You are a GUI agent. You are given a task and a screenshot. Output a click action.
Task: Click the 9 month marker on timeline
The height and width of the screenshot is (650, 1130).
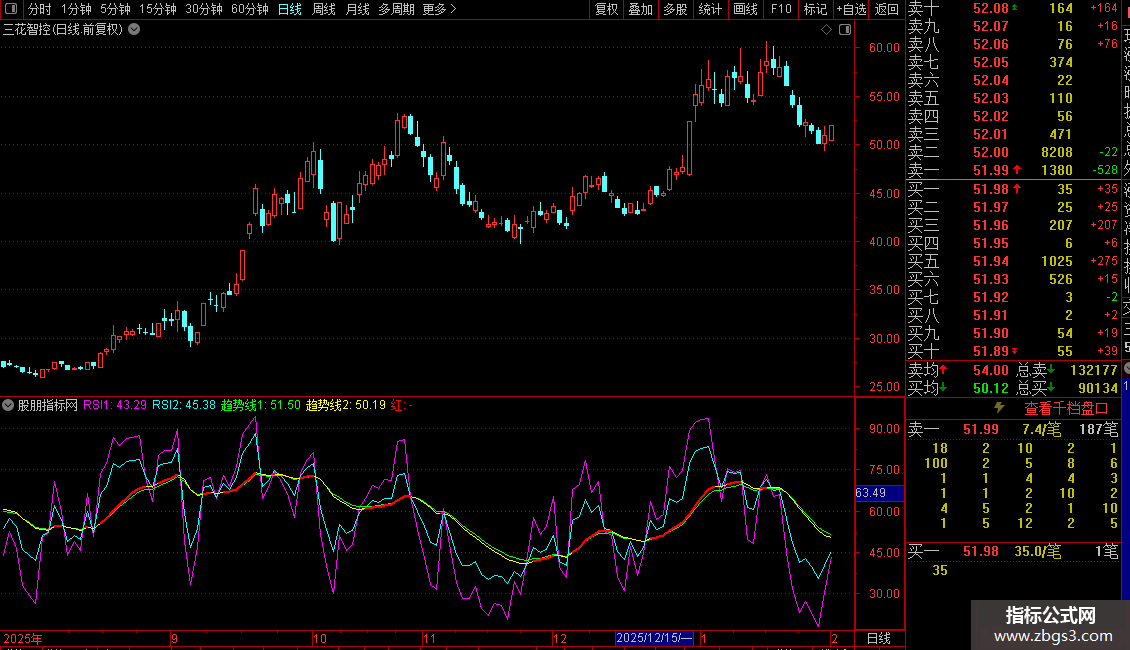174,638
